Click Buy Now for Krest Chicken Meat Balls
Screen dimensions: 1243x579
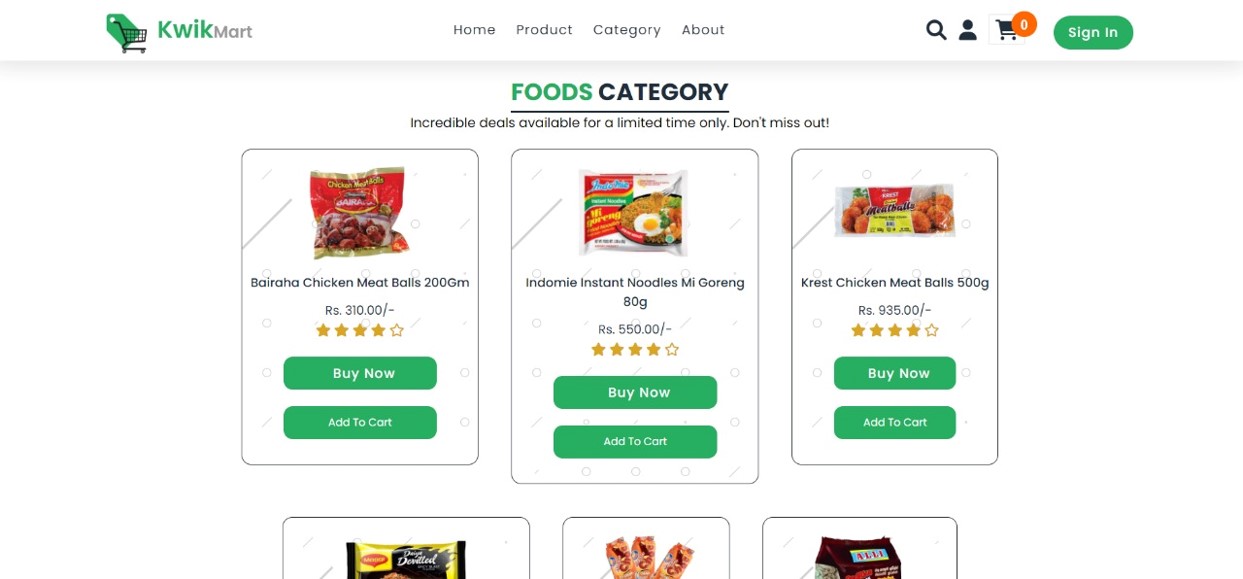(894, 372)
